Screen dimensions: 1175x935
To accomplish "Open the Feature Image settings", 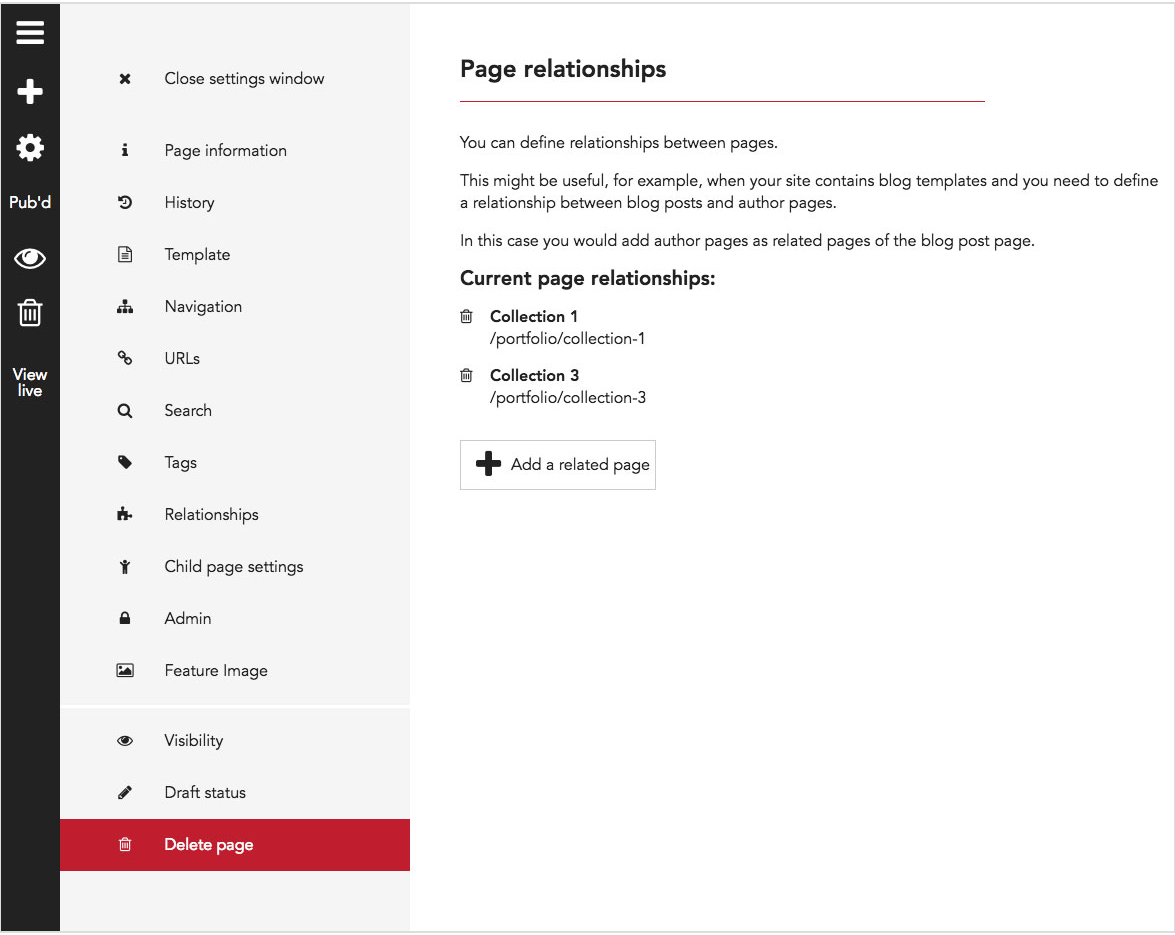I will coord(216,671).
